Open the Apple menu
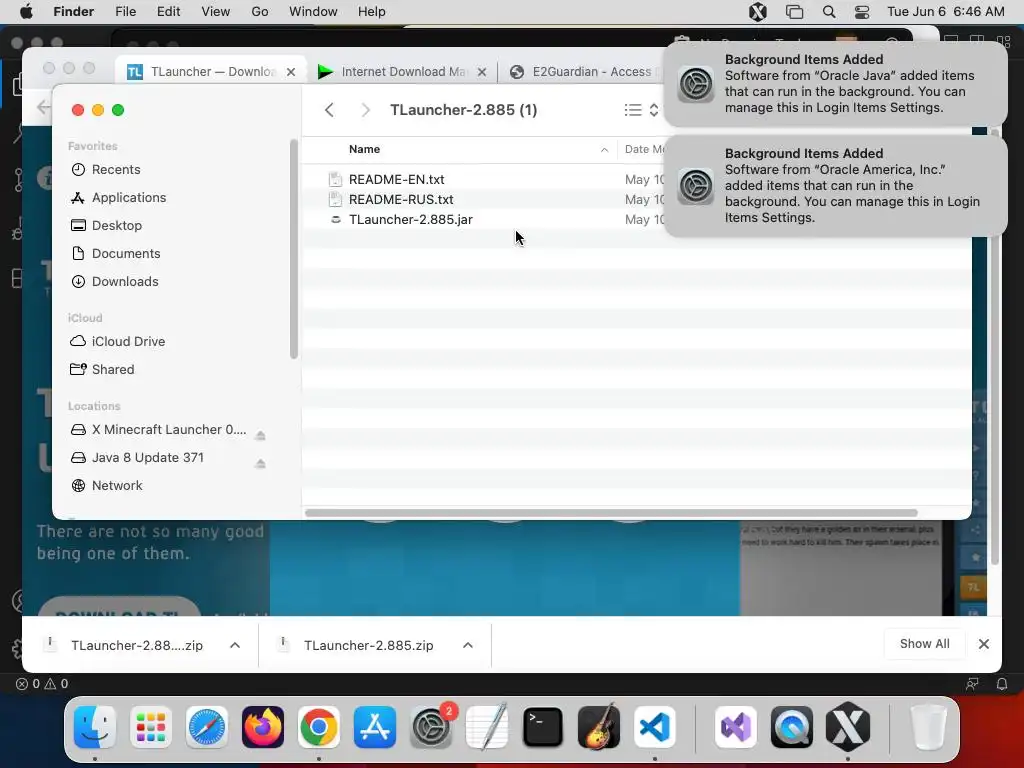The height and width of the screenshot is (768, 1024). coord(26,12)
